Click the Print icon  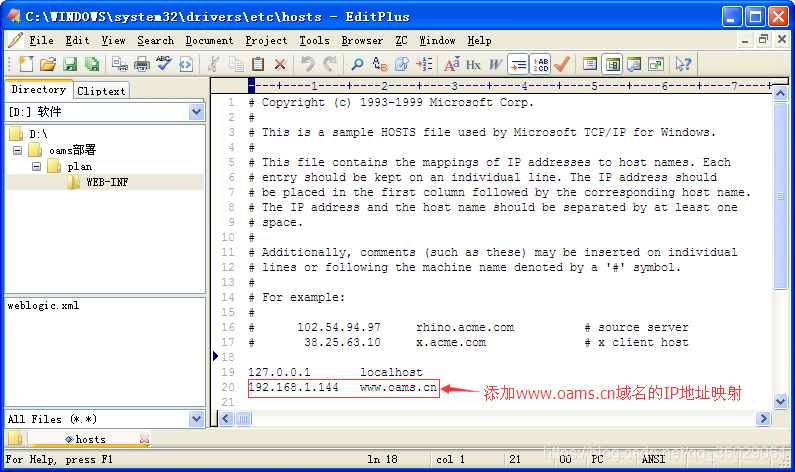point(141,64)
